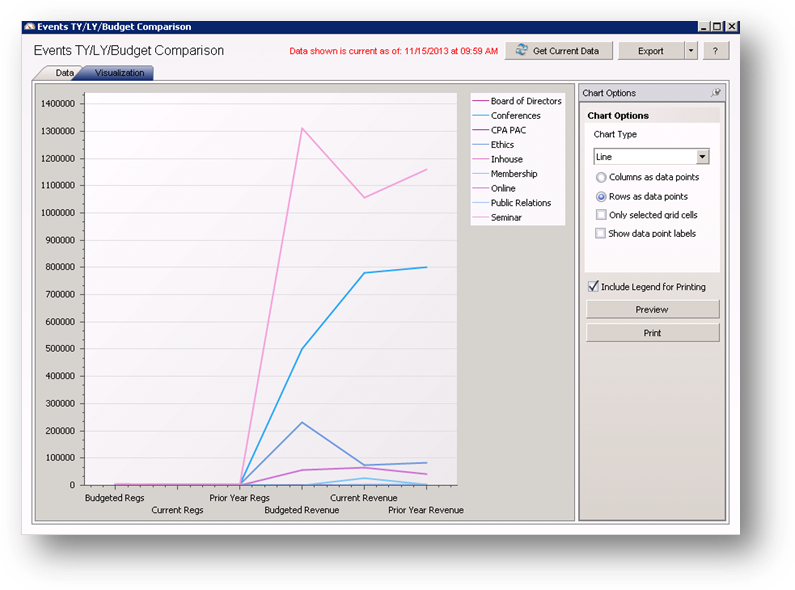Click the Public Relations legend entry
795x590 pixels.
click(x=512, y=203)
